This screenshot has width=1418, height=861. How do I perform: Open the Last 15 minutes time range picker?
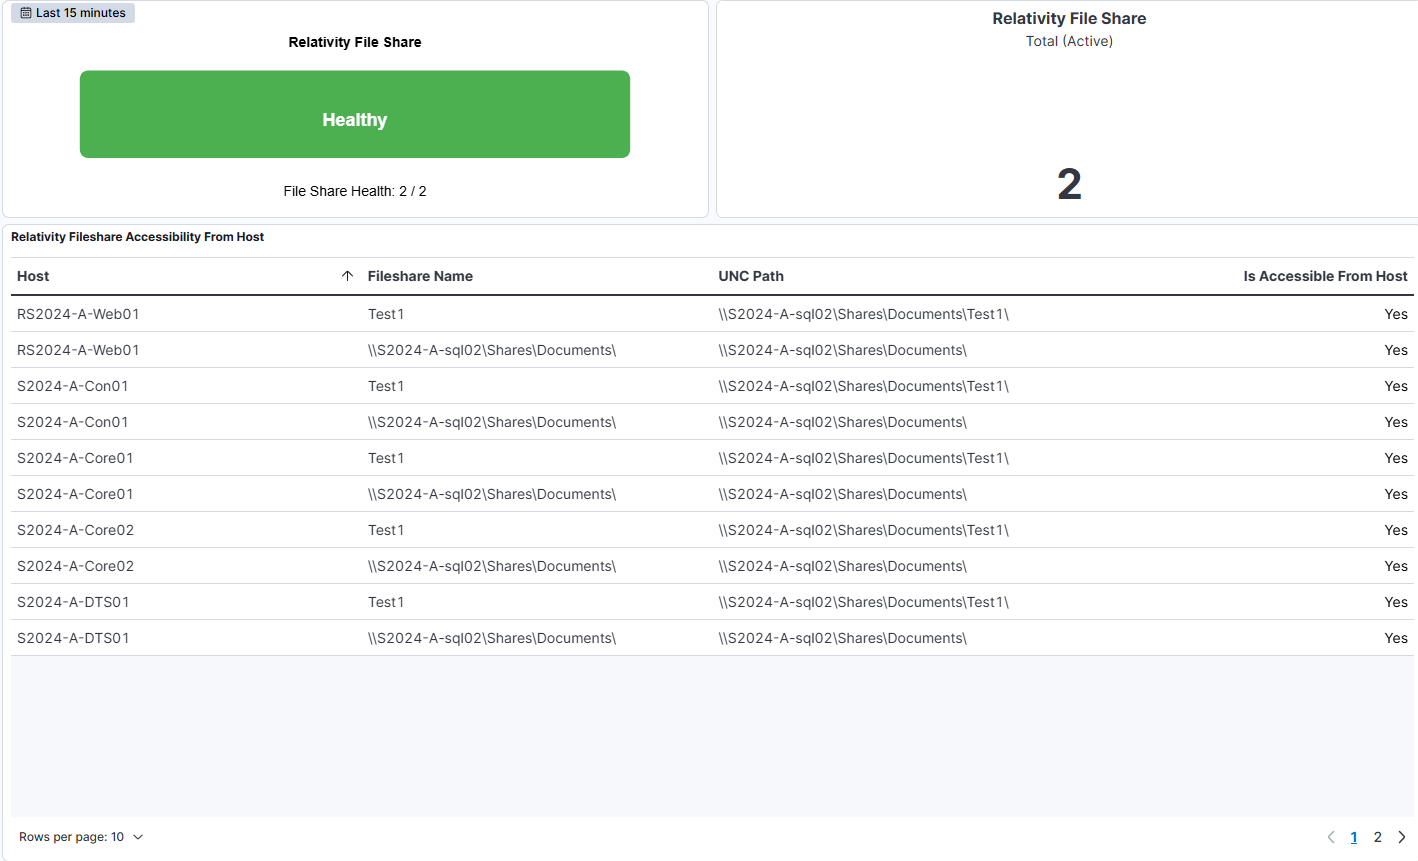tap(72, 12)
